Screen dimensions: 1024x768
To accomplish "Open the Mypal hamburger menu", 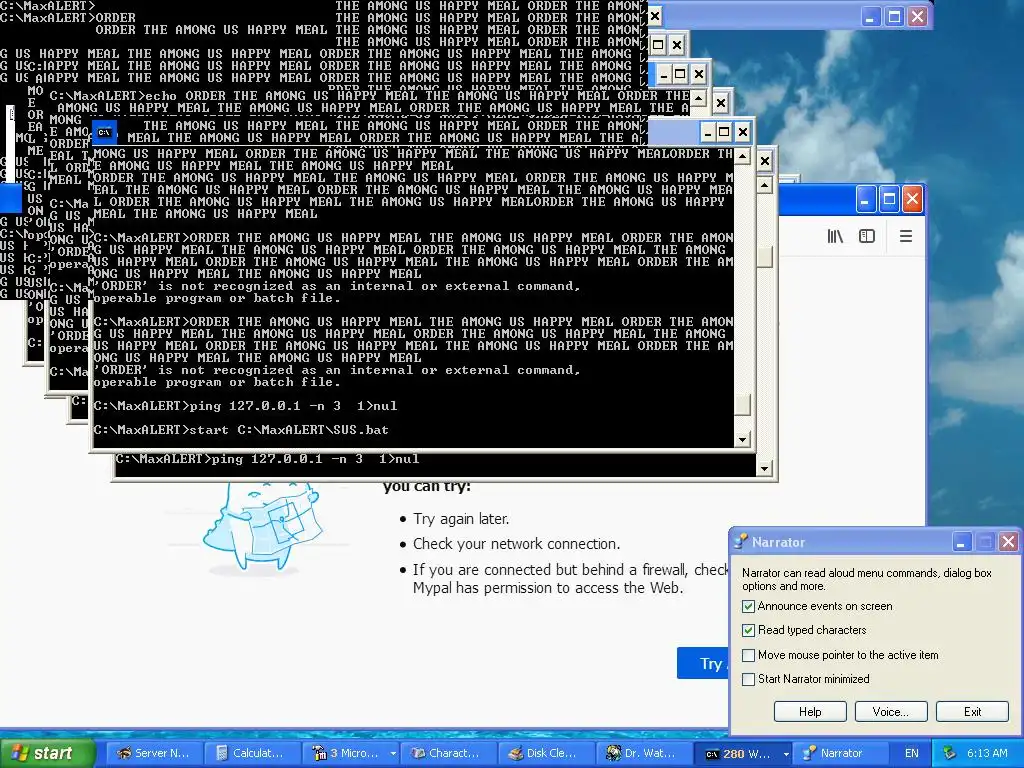I will click(x=906, y=236).
